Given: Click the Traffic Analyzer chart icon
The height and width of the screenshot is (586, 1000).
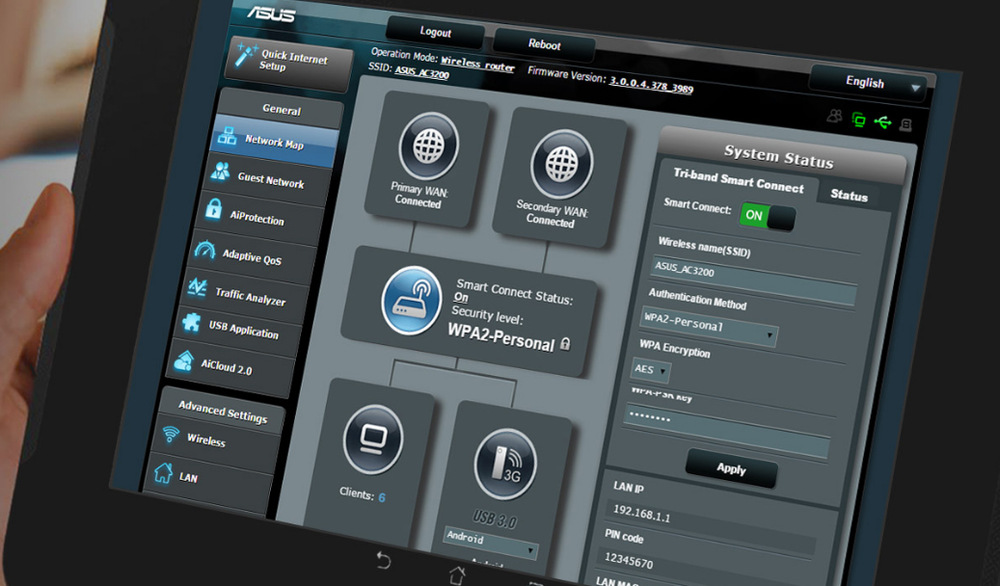Looking at the screenshot, I should tap(196, 288).
